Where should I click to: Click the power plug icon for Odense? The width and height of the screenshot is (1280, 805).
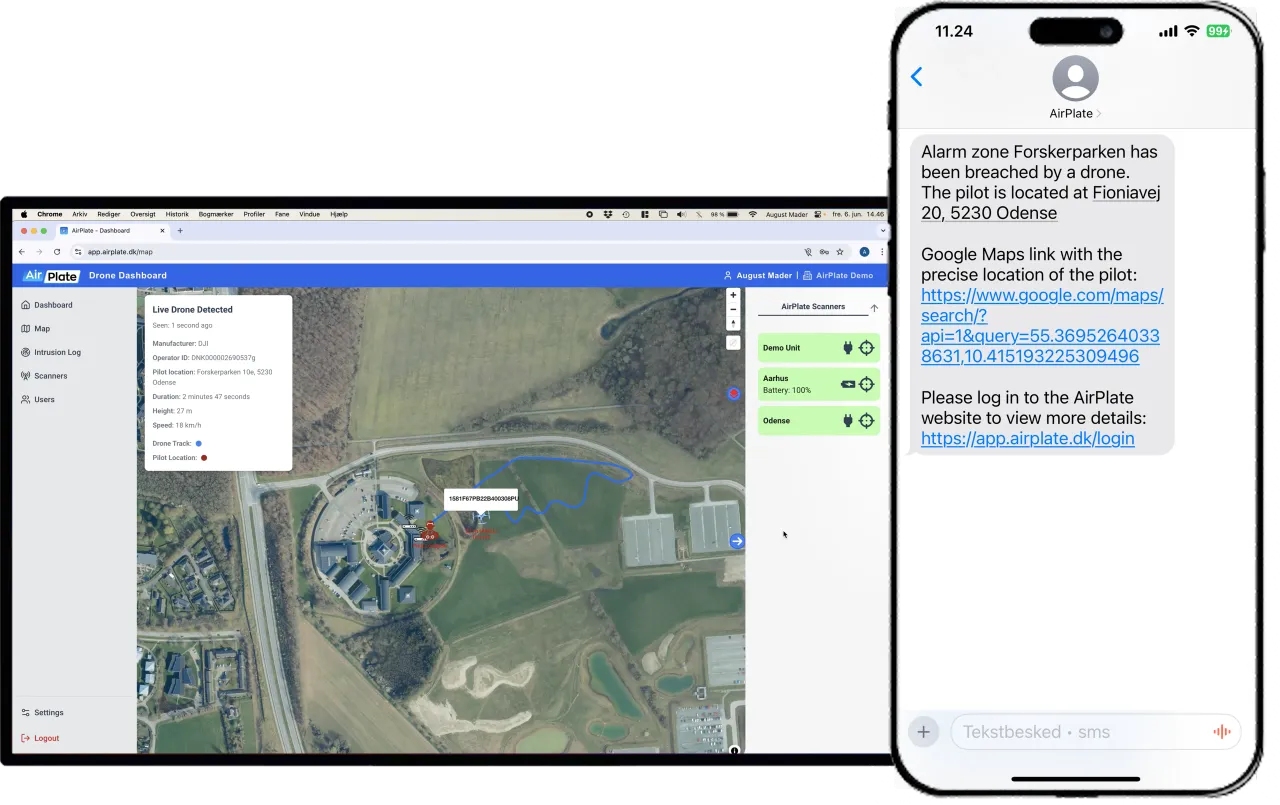point(848,421)
